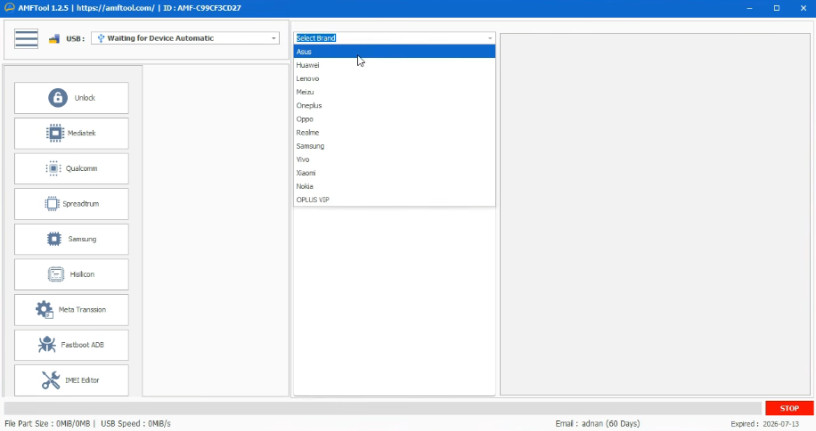This screenshot has width=816, height=431.
Task: Close the AMFTool window
Action: 803,8
